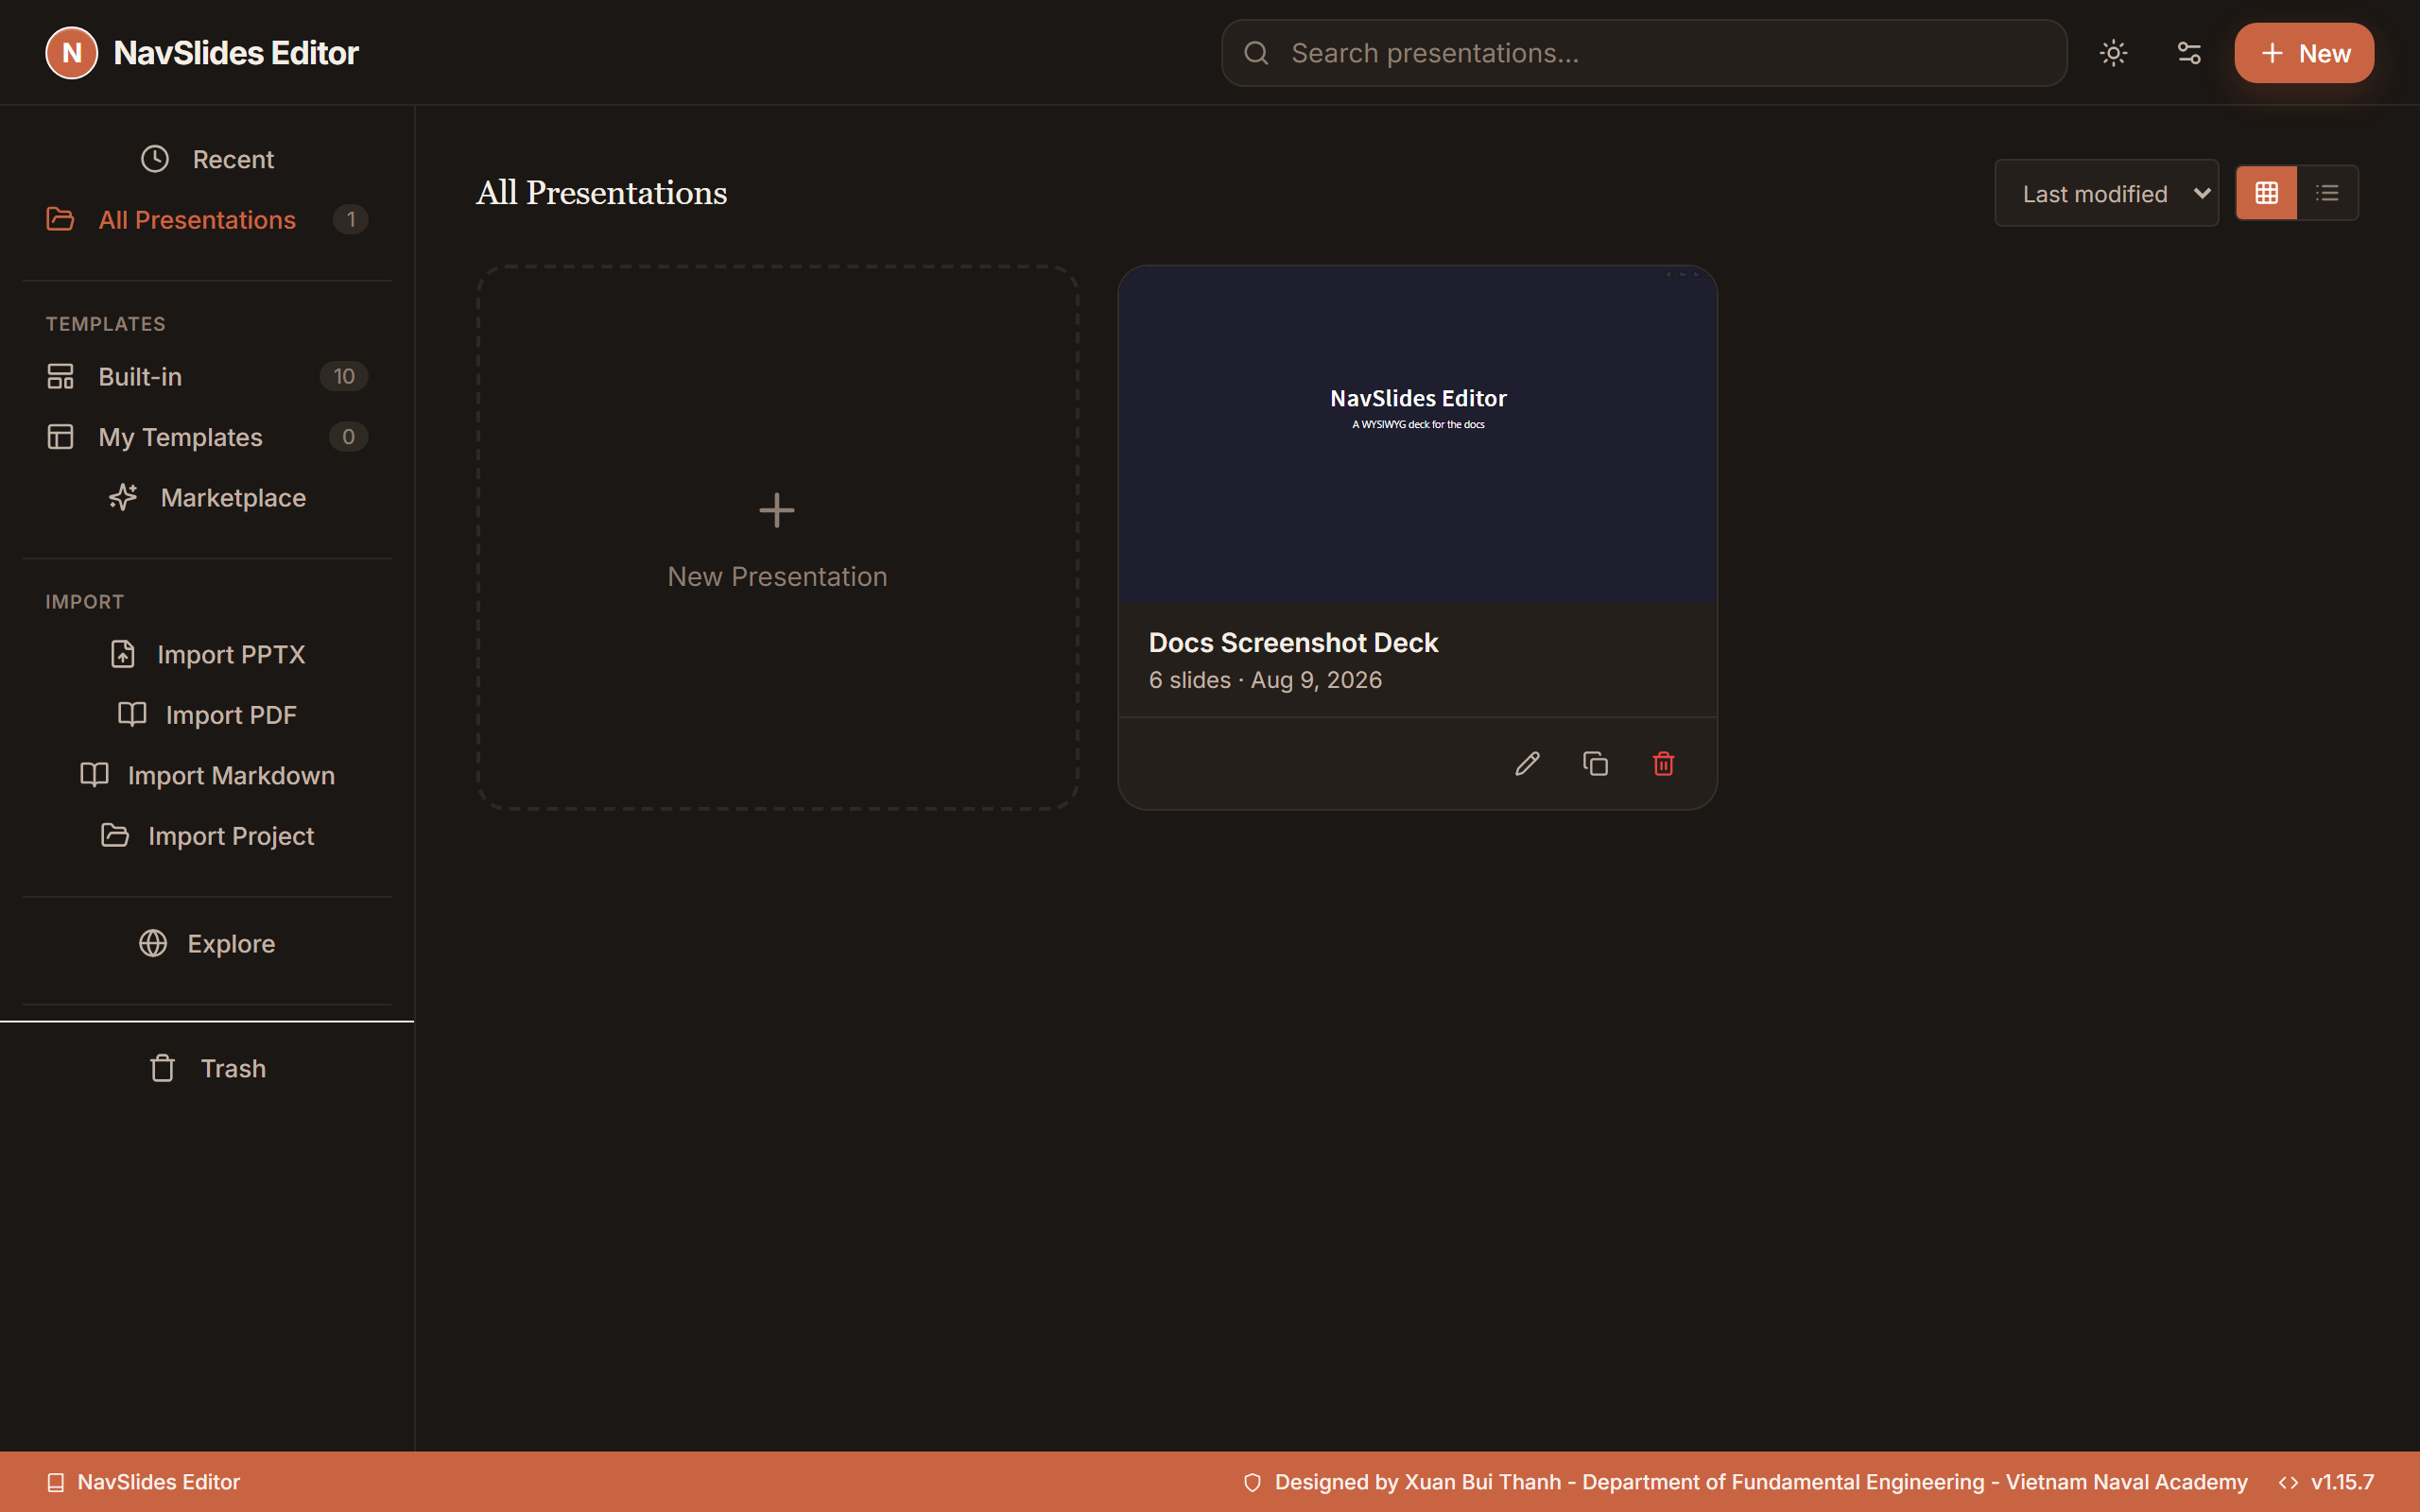Click the Built-in layout icon

point(60,376)
